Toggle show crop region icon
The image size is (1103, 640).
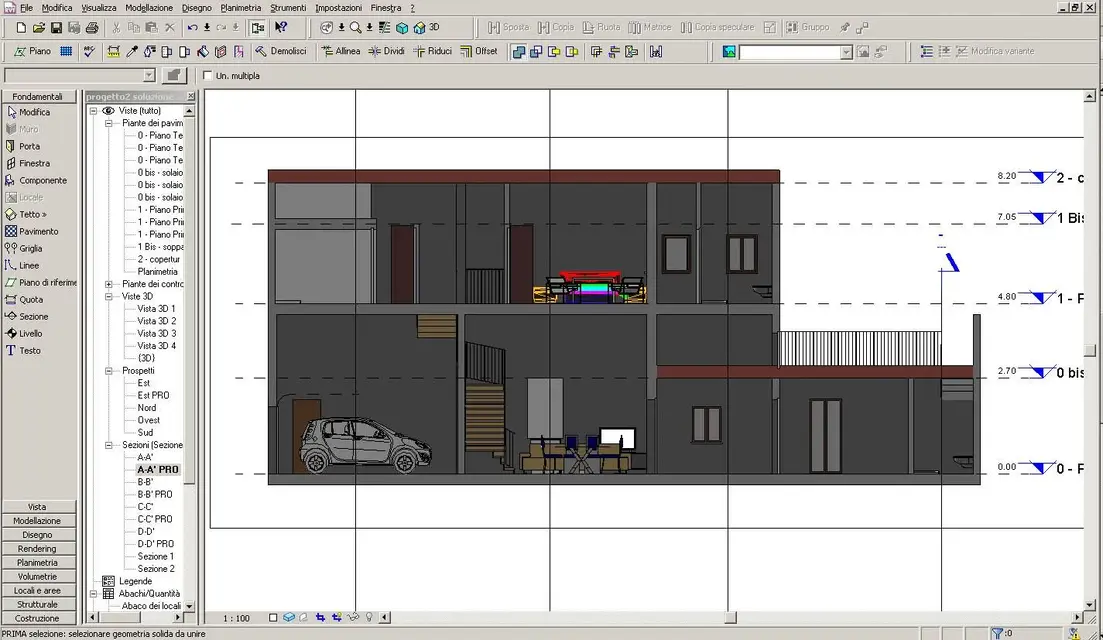(x=336, y=617)
